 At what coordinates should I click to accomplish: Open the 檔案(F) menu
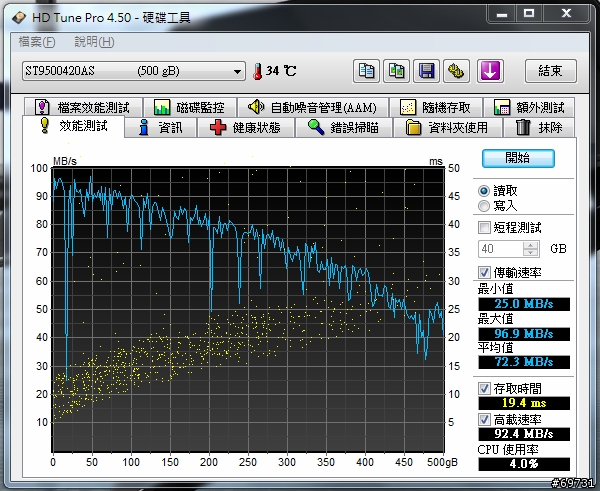click(37, 42)
